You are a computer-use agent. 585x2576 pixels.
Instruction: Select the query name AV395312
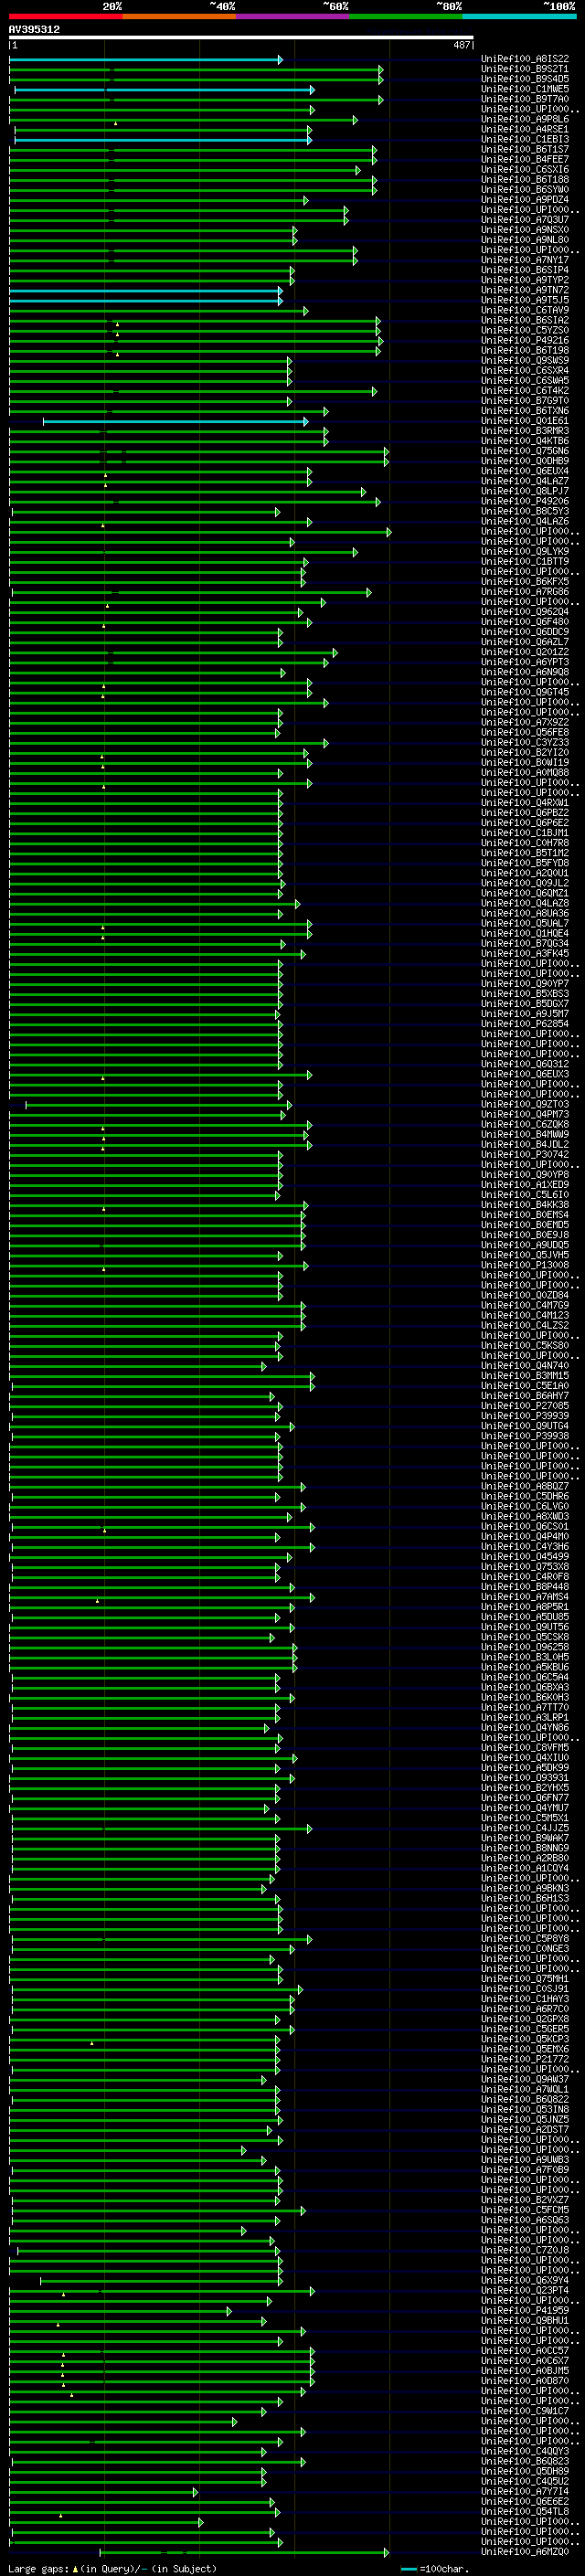pos(34,29)
